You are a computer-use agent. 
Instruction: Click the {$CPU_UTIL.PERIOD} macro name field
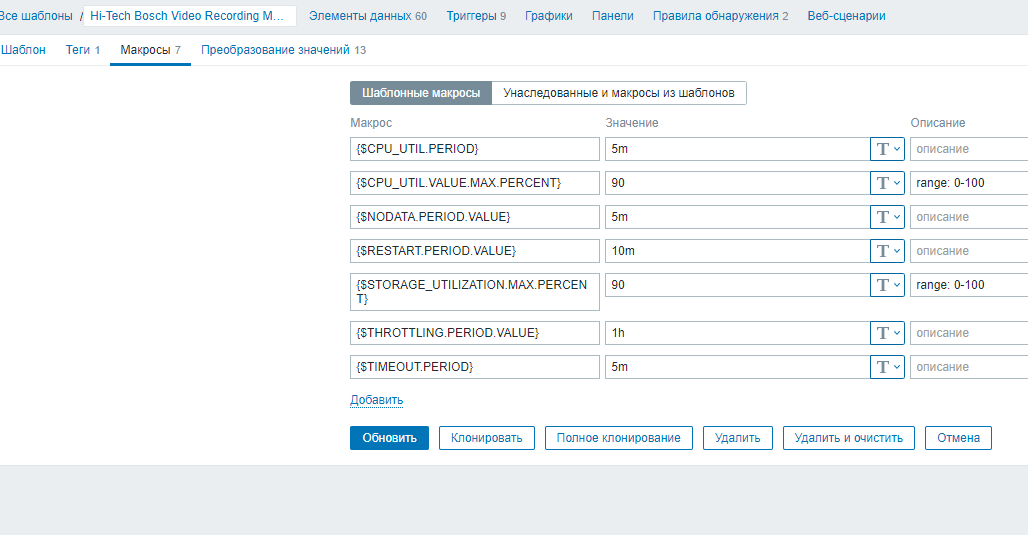click(x=474, y=149)
